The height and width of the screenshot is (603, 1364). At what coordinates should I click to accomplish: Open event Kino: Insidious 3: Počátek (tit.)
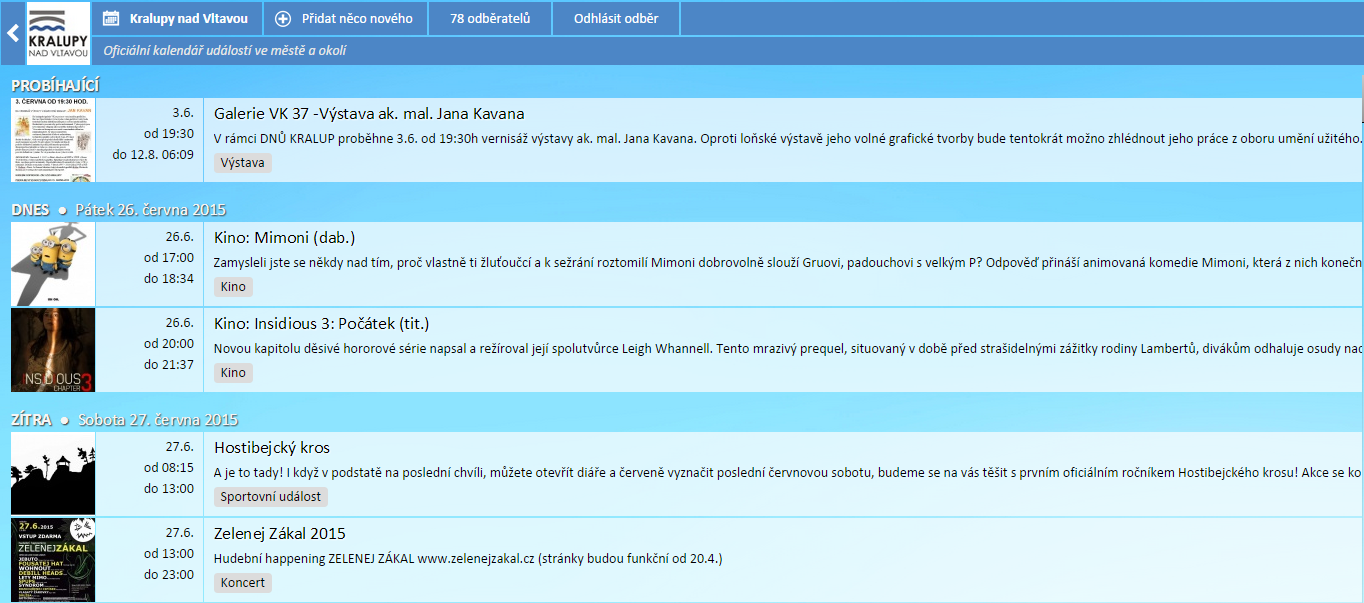(x=322, y=324)
